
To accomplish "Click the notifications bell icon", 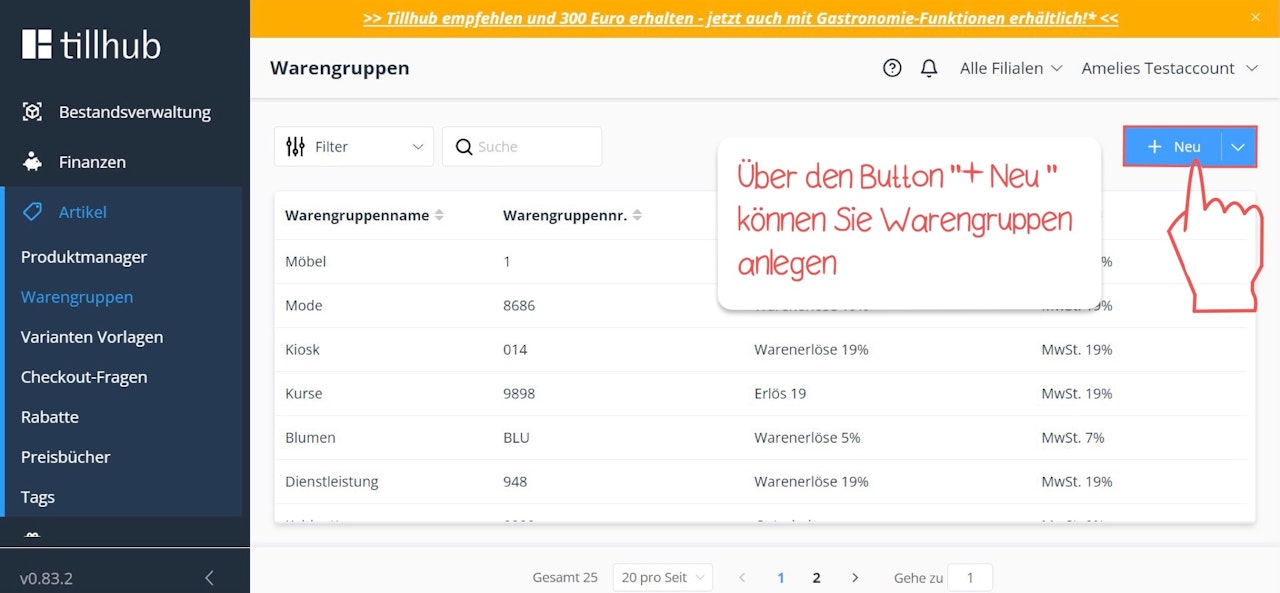I will (x=929, y=68).
